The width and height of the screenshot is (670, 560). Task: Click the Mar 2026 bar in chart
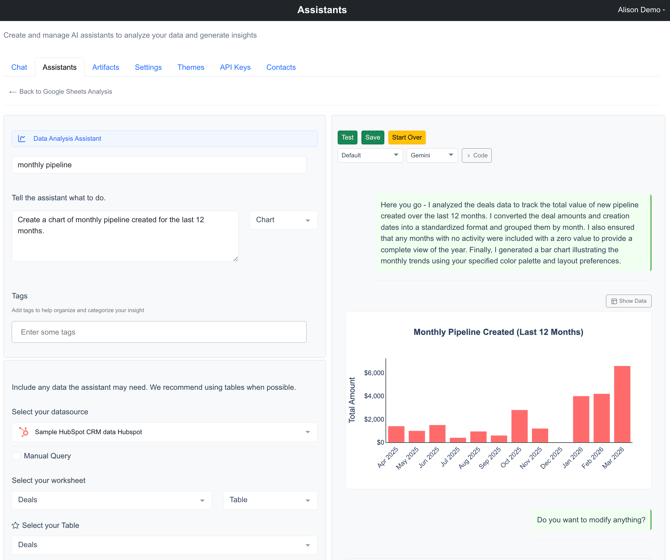(622, 404)
